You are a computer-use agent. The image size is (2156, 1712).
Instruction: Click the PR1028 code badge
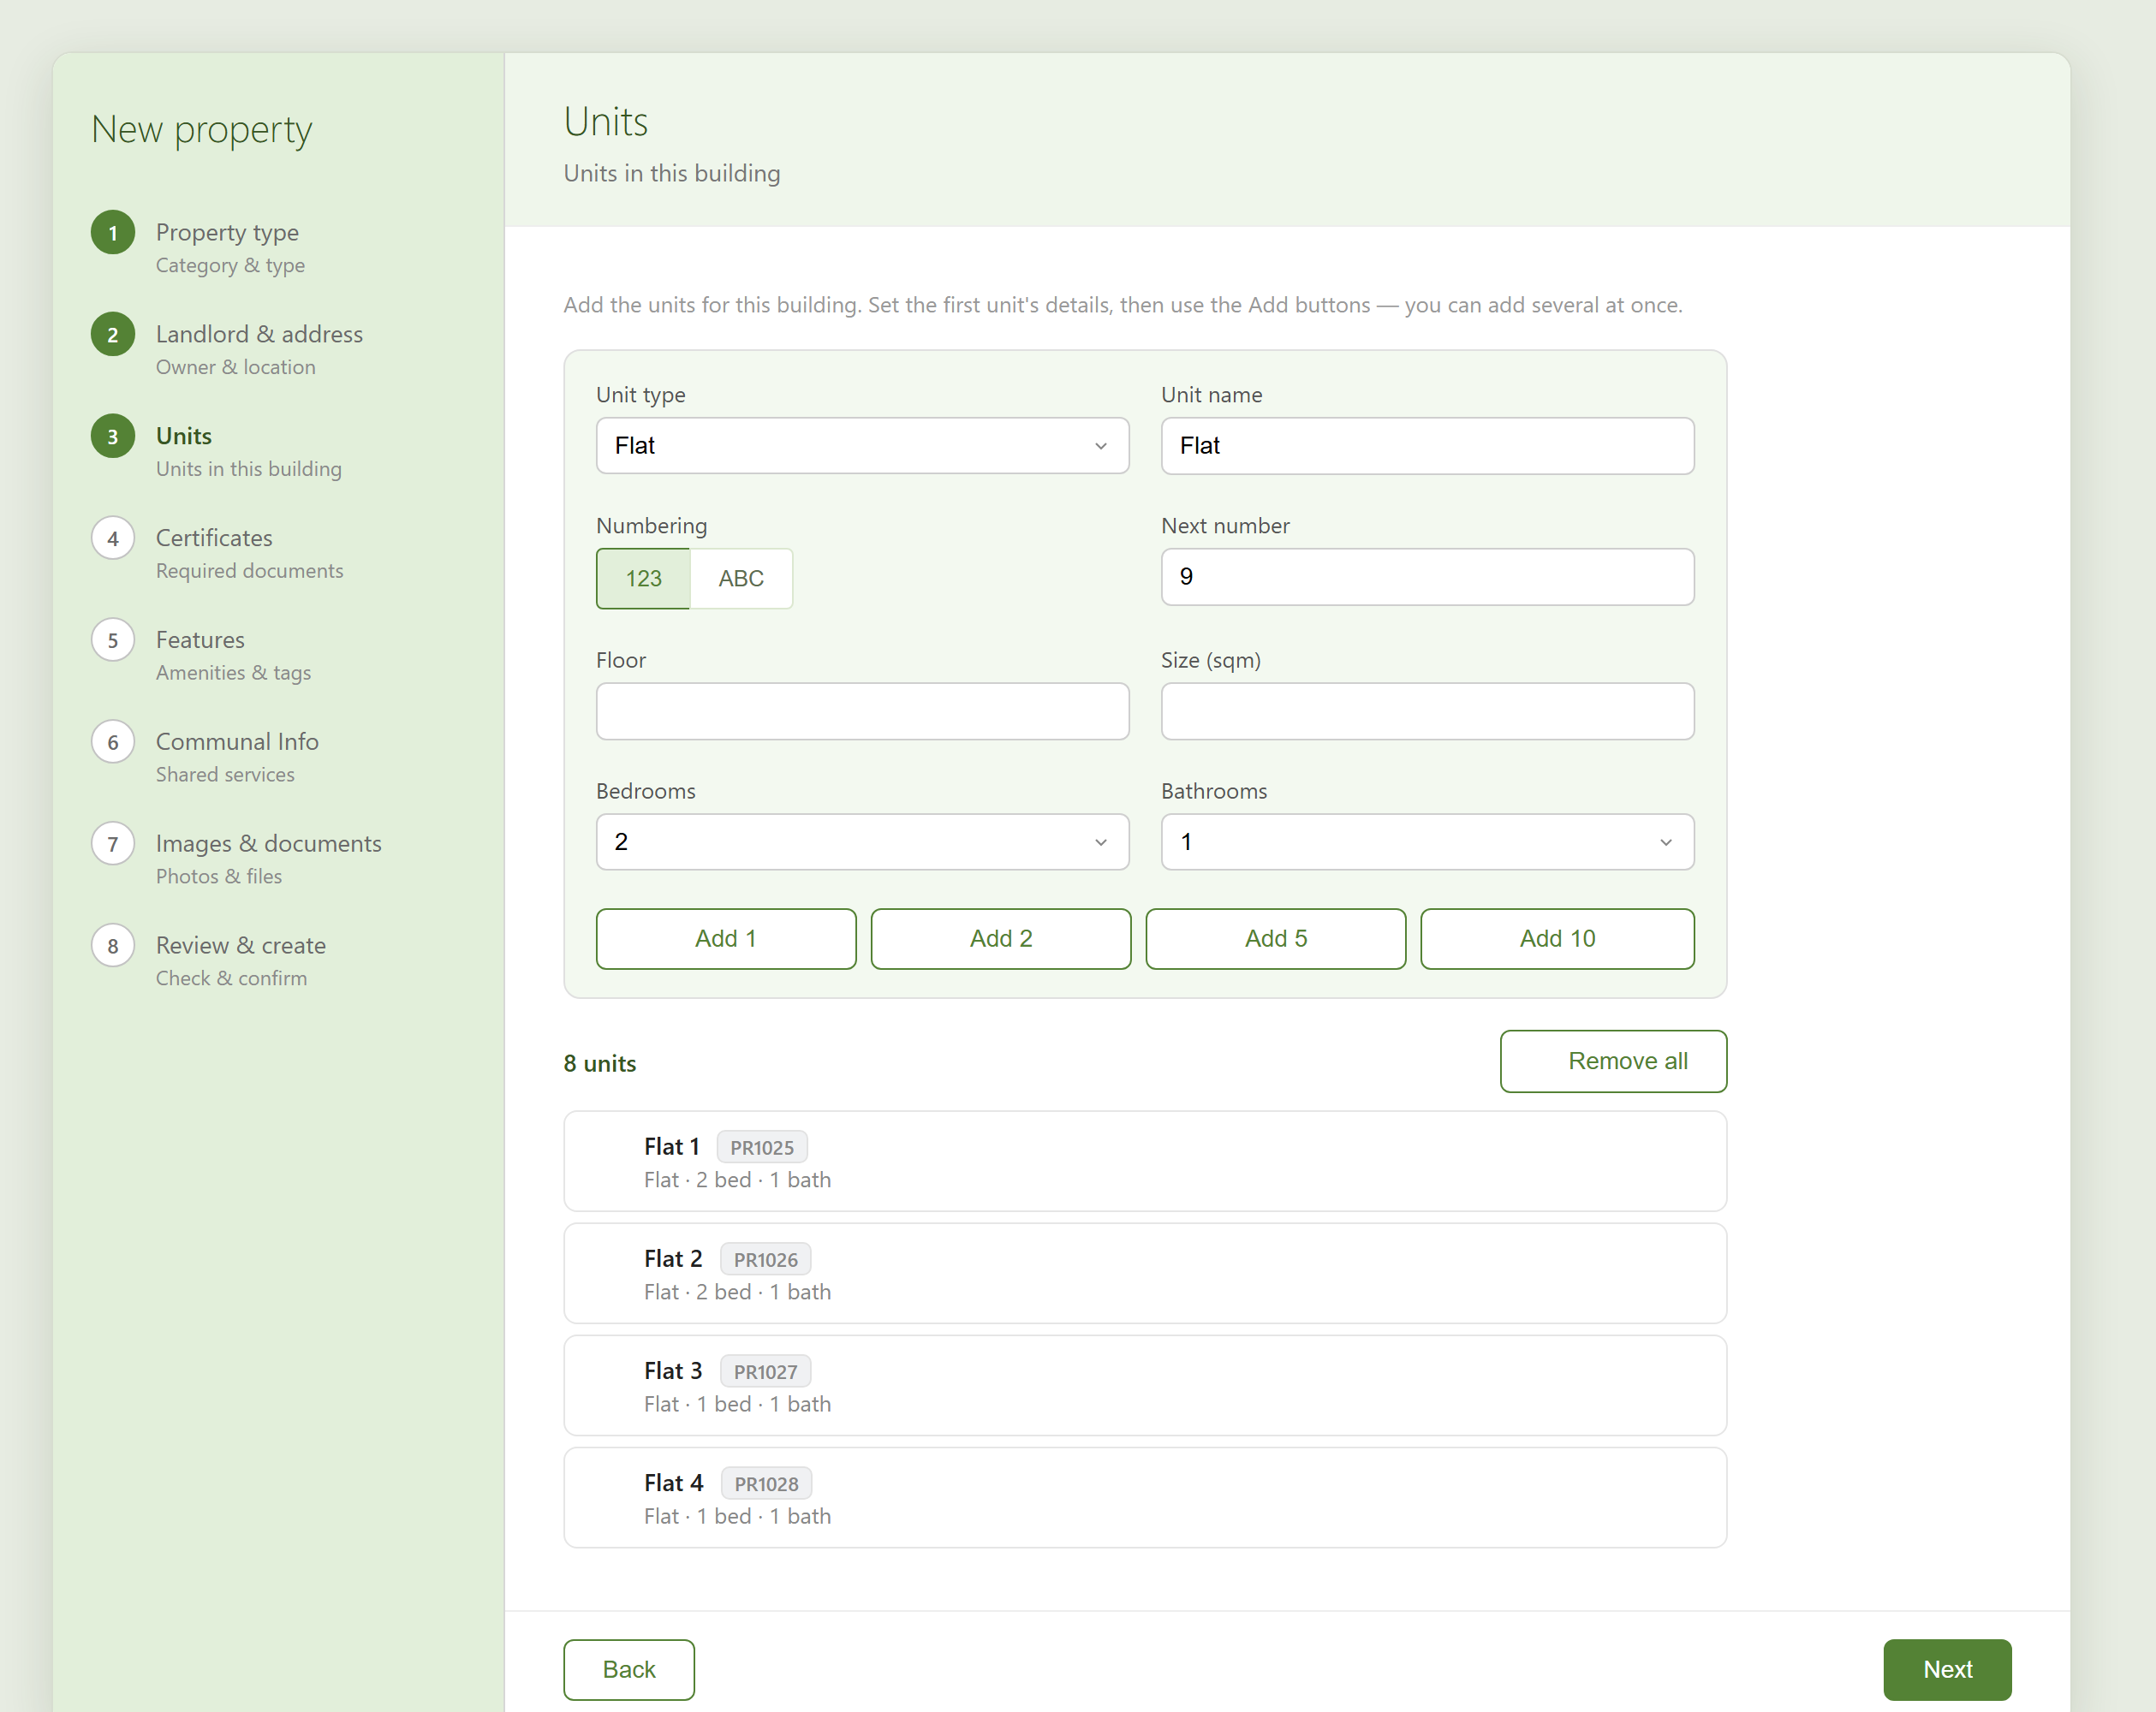(767, 1483)
